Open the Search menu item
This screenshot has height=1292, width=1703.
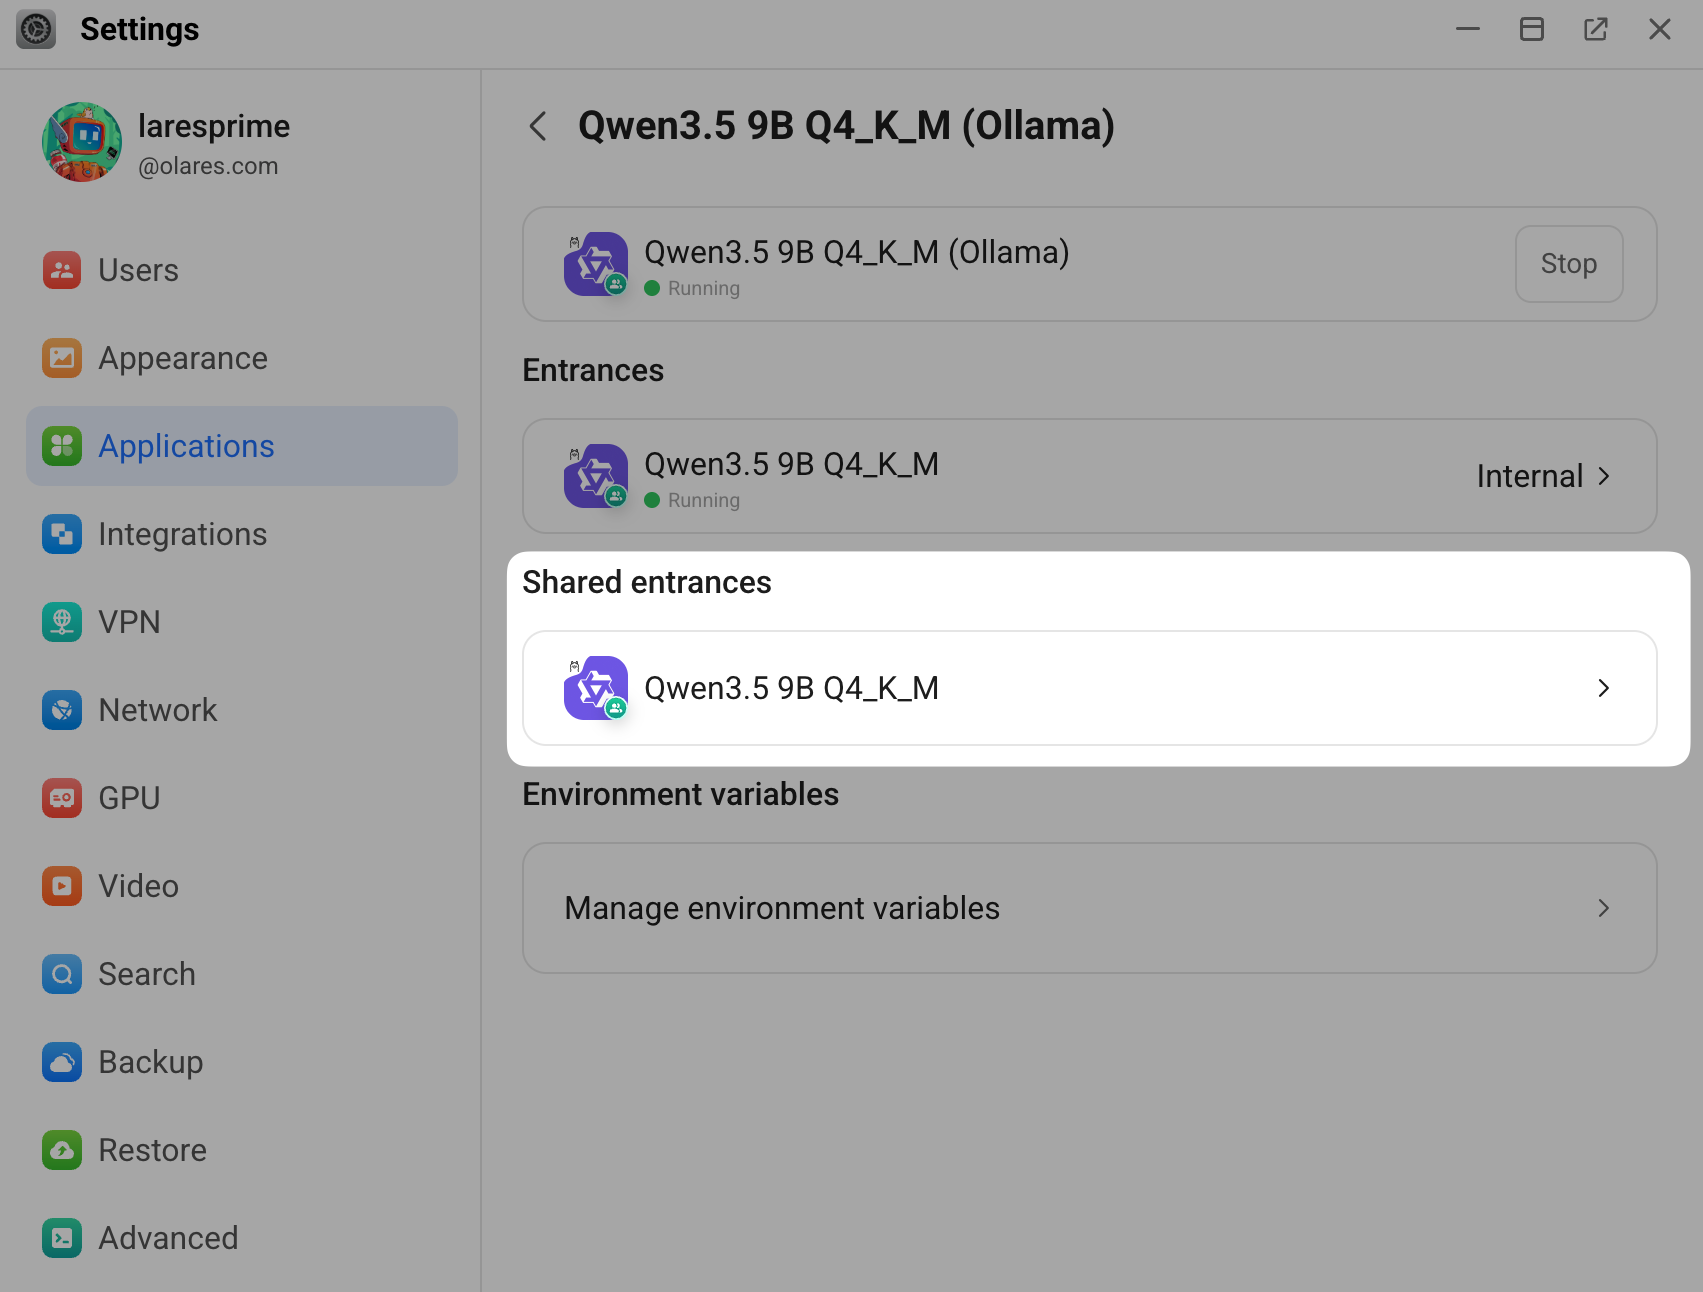(147, 974)
